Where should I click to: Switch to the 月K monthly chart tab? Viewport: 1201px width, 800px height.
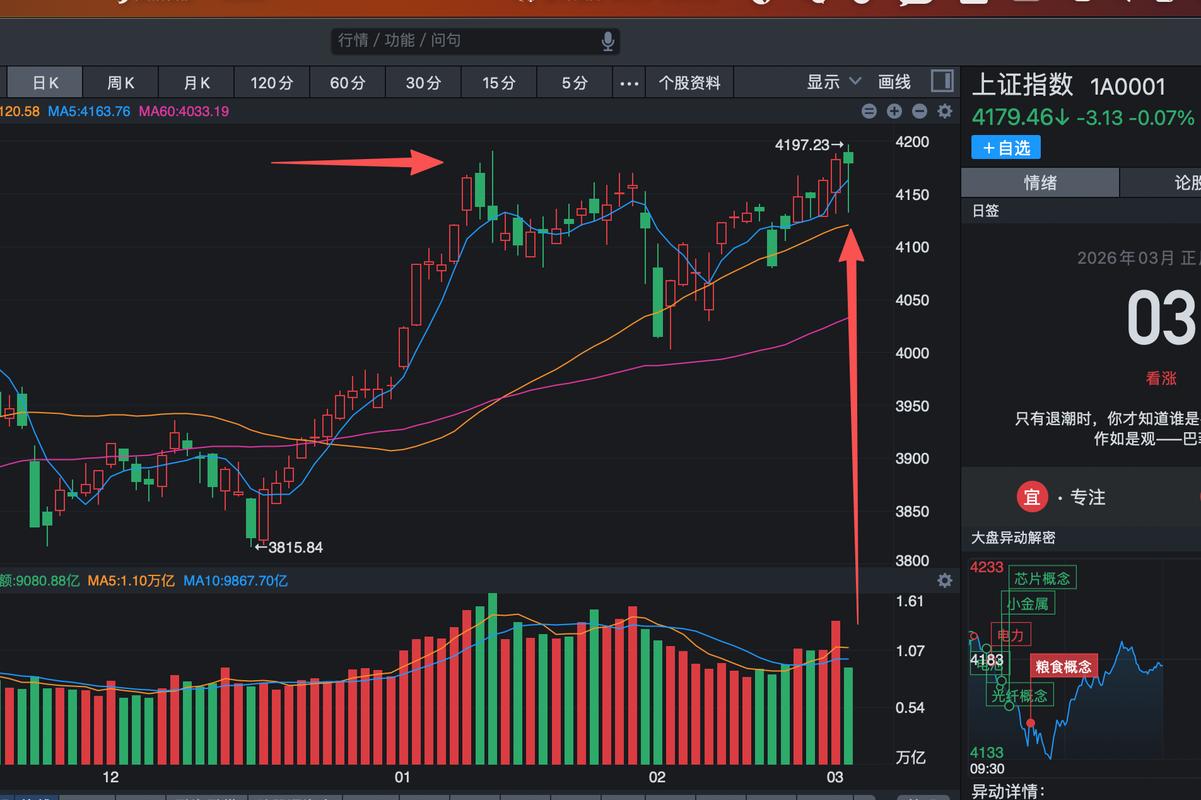197,83
